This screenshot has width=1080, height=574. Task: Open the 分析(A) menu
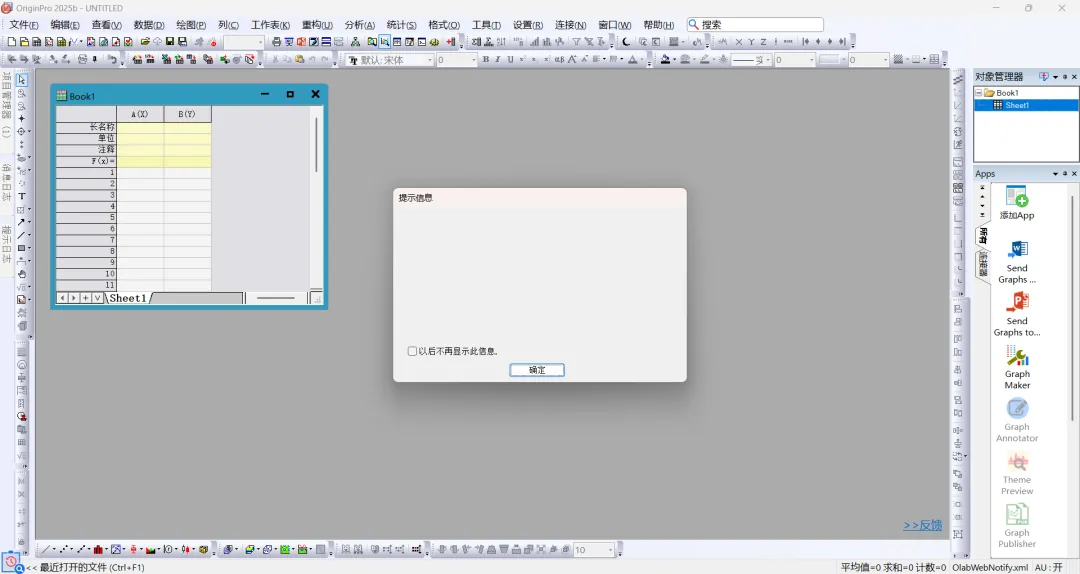(360, 25)
